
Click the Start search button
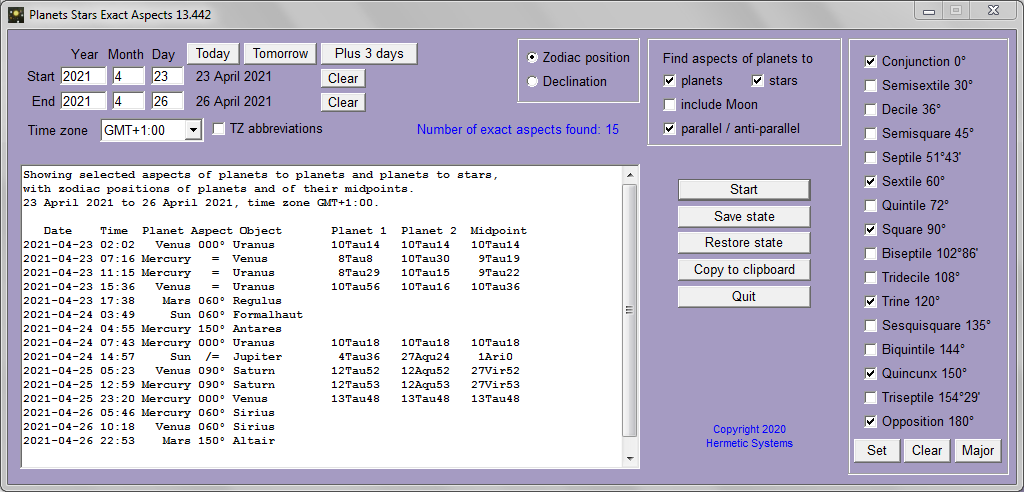(x=744, y=189)
